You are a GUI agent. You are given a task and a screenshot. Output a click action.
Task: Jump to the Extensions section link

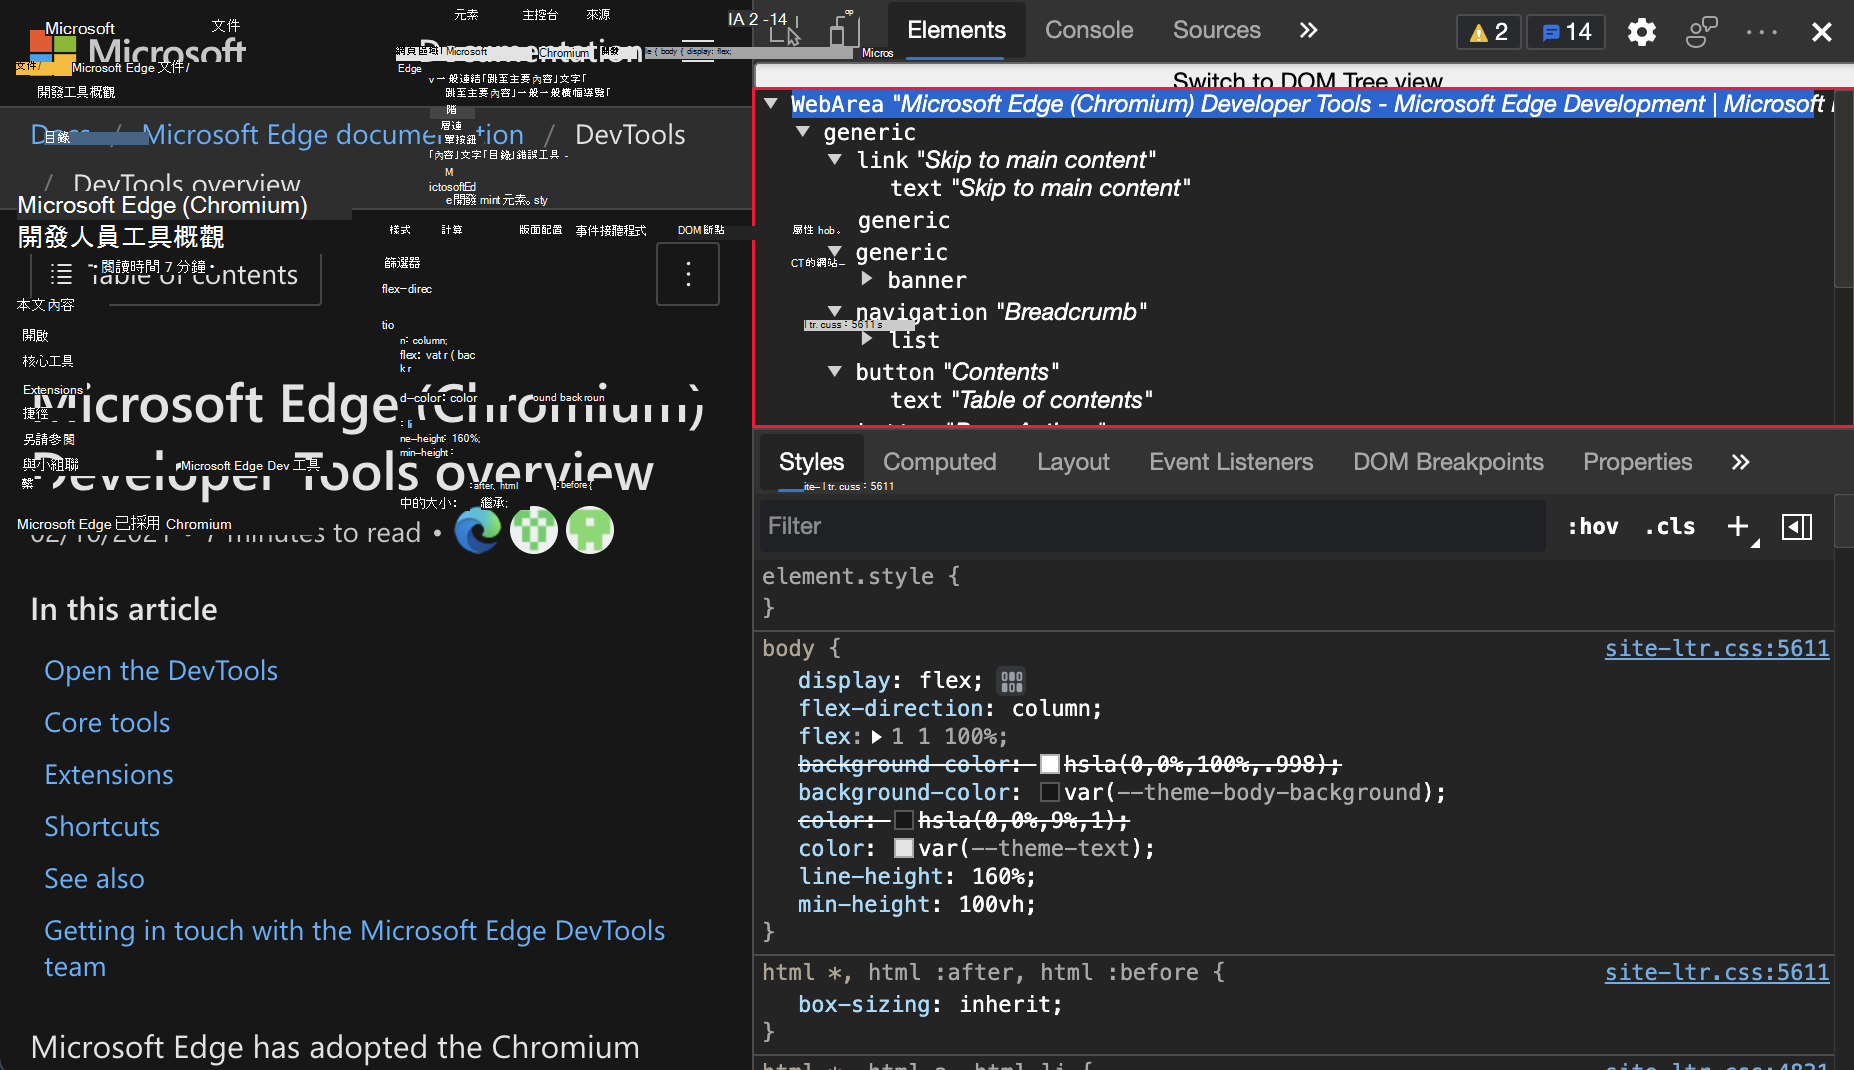click(x=109, y=775)
